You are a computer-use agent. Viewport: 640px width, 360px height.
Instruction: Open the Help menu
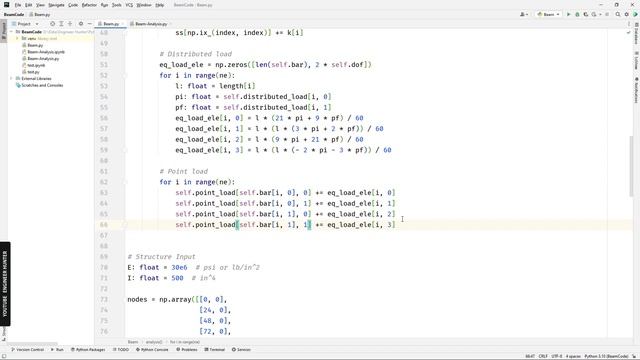point(160,5)
